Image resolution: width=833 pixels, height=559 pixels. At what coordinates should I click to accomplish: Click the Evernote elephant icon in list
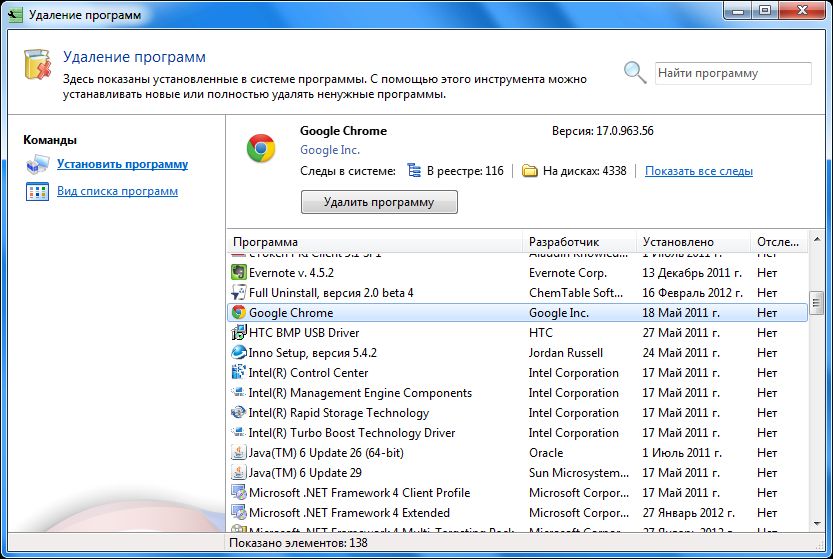(239, 273)
